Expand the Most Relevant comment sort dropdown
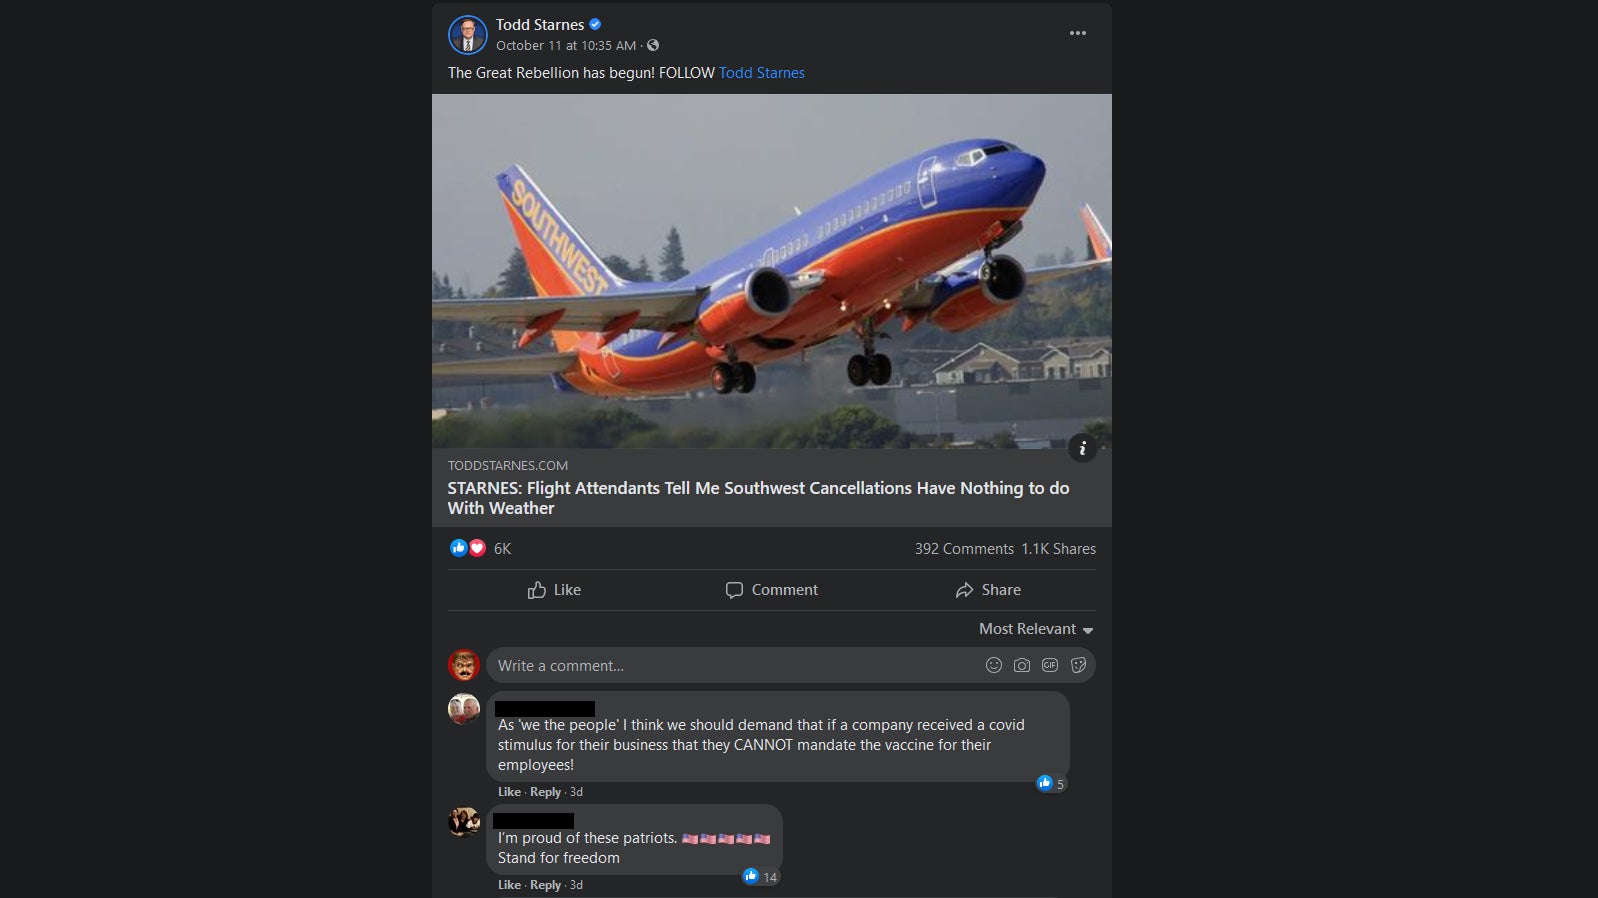 point(1035,629)
